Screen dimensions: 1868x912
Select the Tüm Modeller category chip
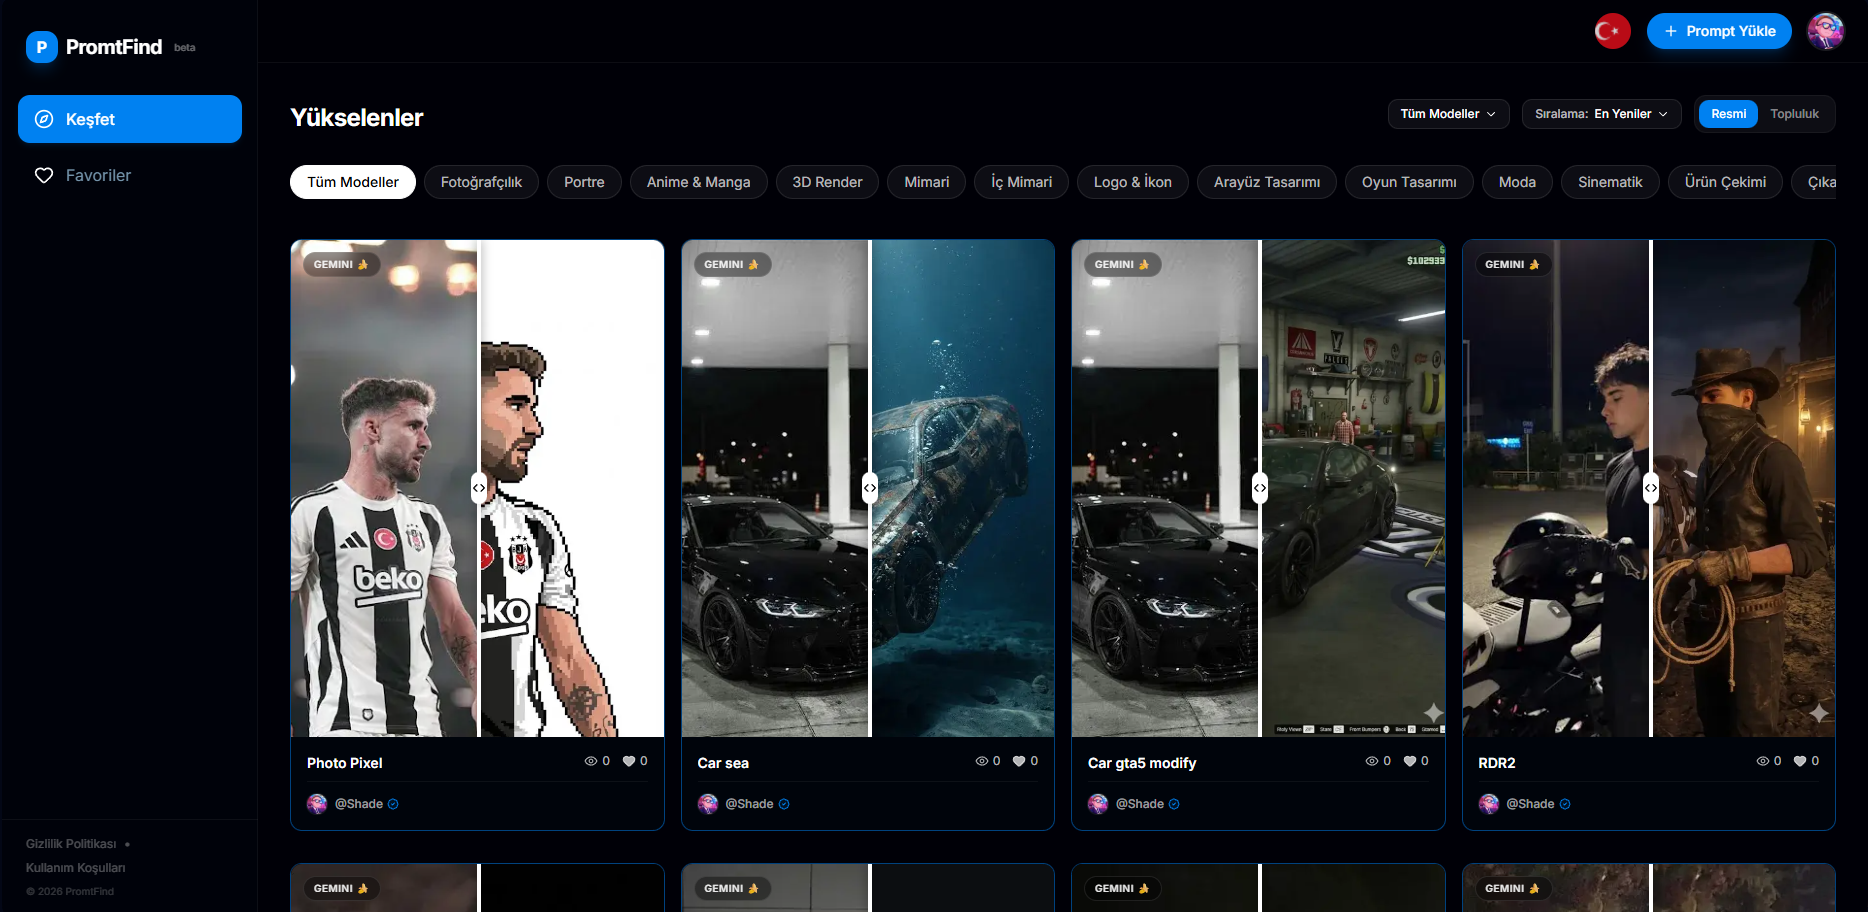pyautogui.click(x=353, y=182)
